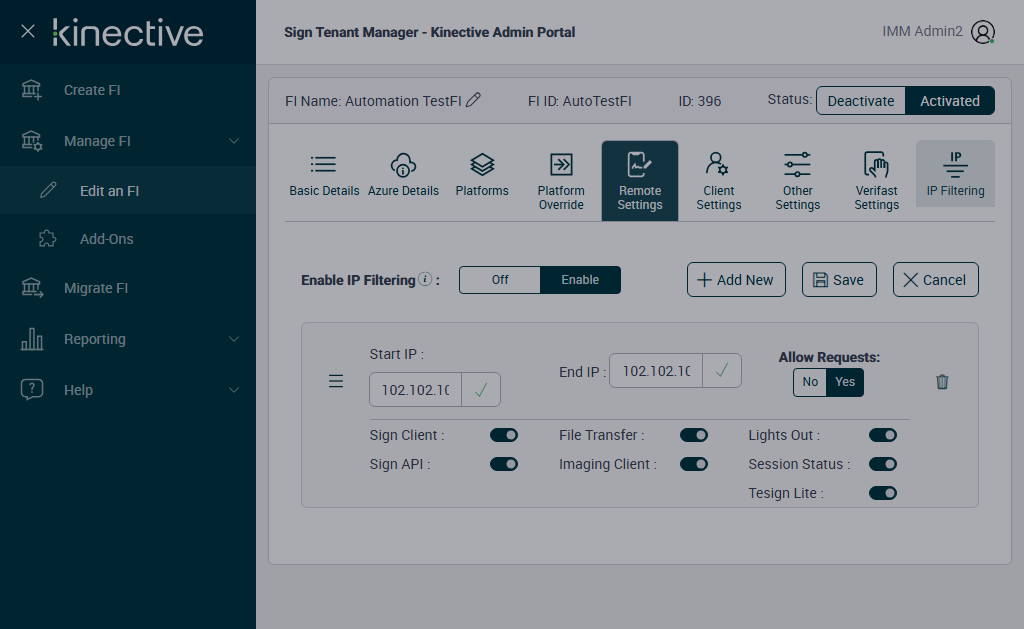Select the IP Filtering tab
The image size is (1024, 629).
955,174
